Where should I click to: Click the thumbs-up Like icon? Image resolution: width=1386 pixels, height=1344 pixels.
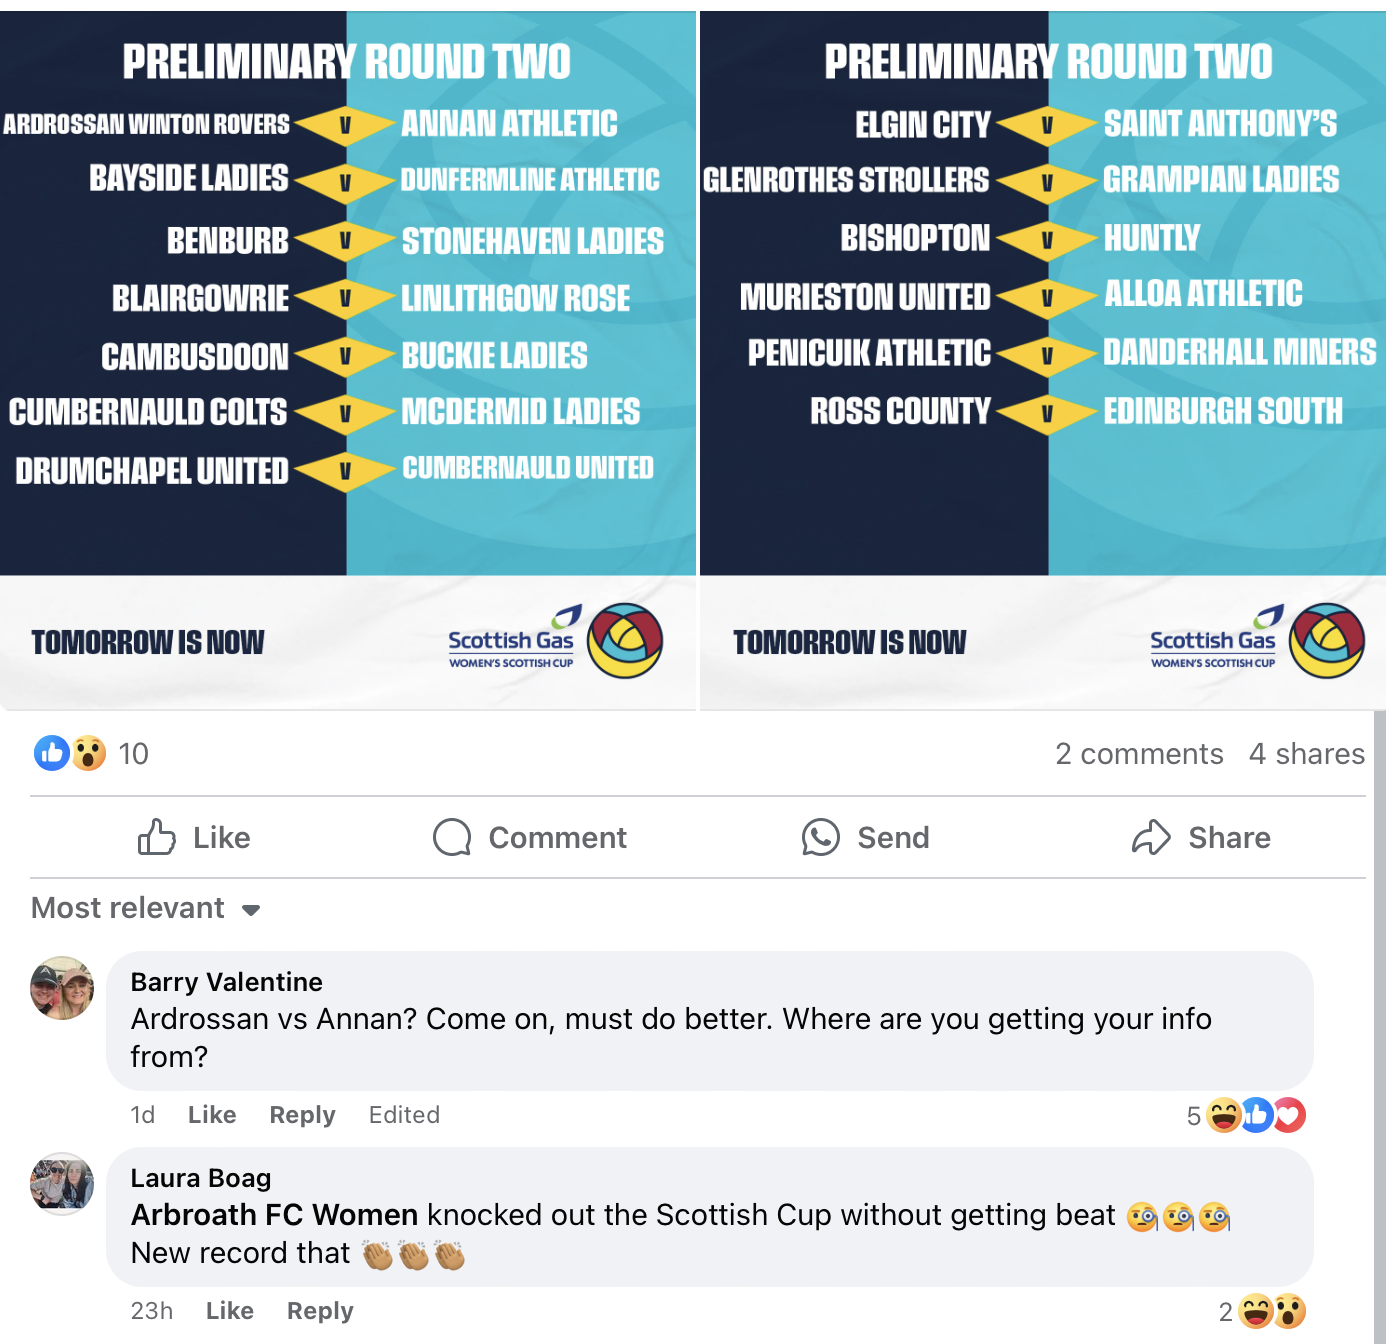156,837
